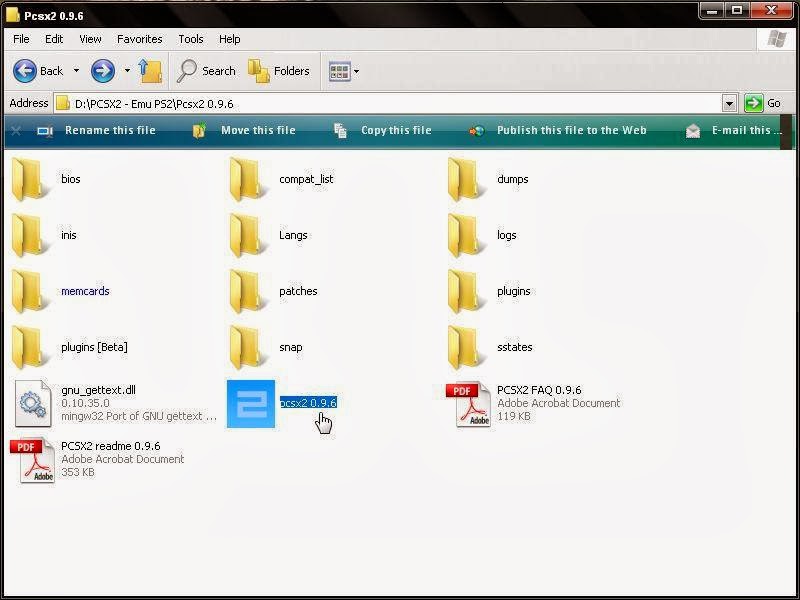800x600 pixels.
Task: Open the Back history dropdown arrow
Action: pyautogui.click(x=77, y=71)
